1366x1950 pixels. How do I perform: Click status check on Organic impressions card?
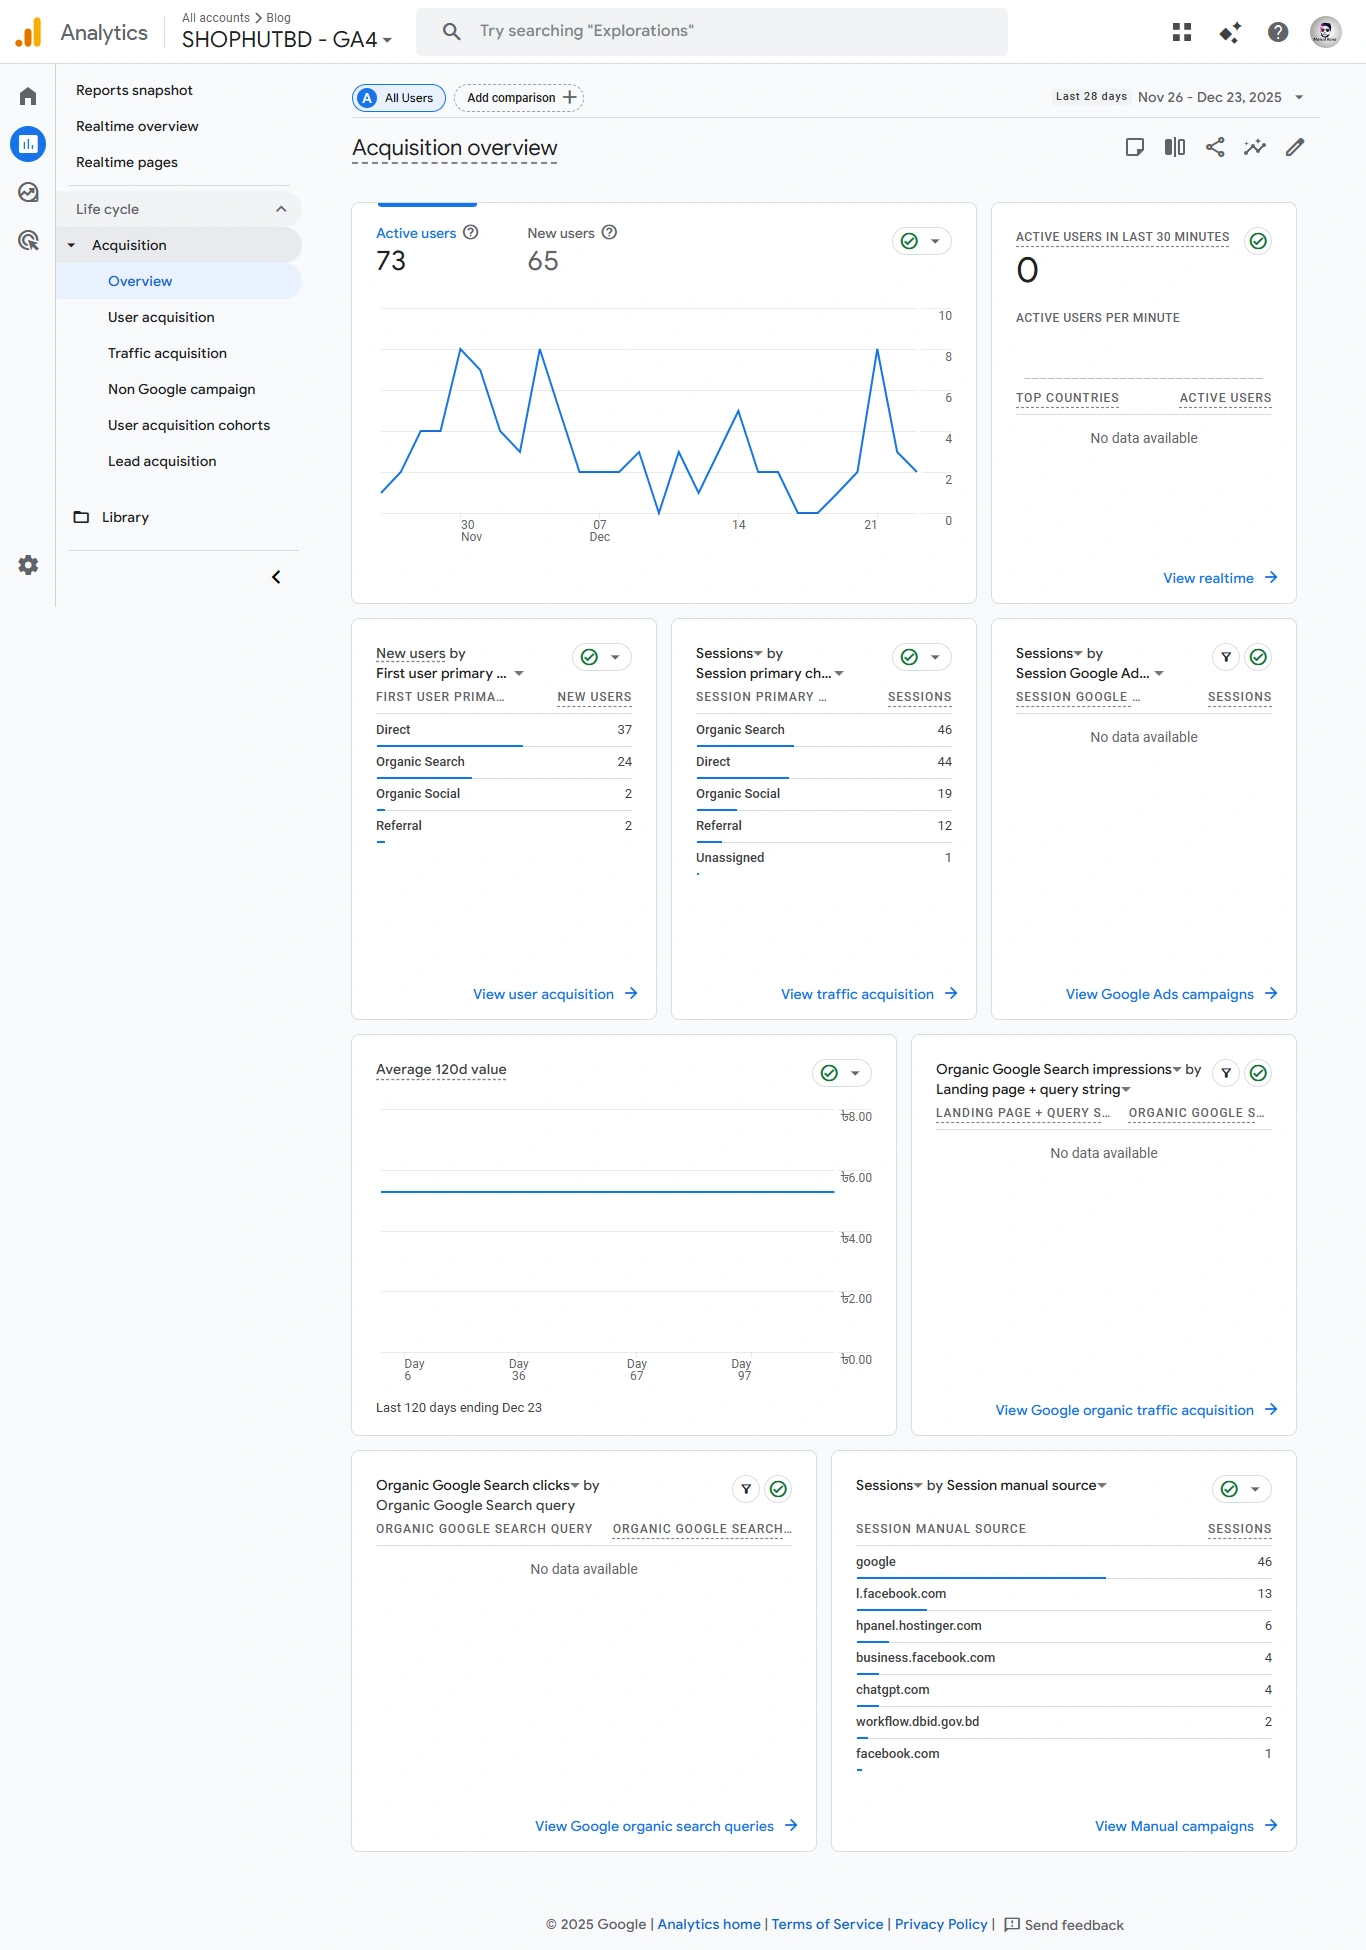tap(1259, 1073)
